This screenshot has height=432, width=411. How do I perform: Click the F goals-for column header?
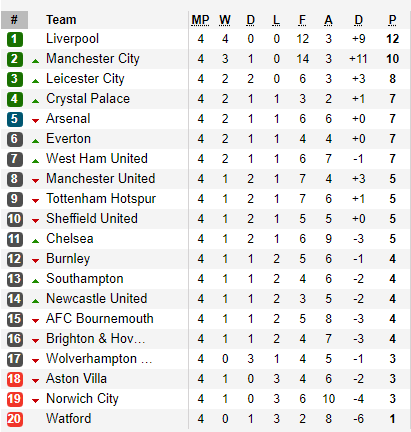pyautogui.click(x=302, y=20)
